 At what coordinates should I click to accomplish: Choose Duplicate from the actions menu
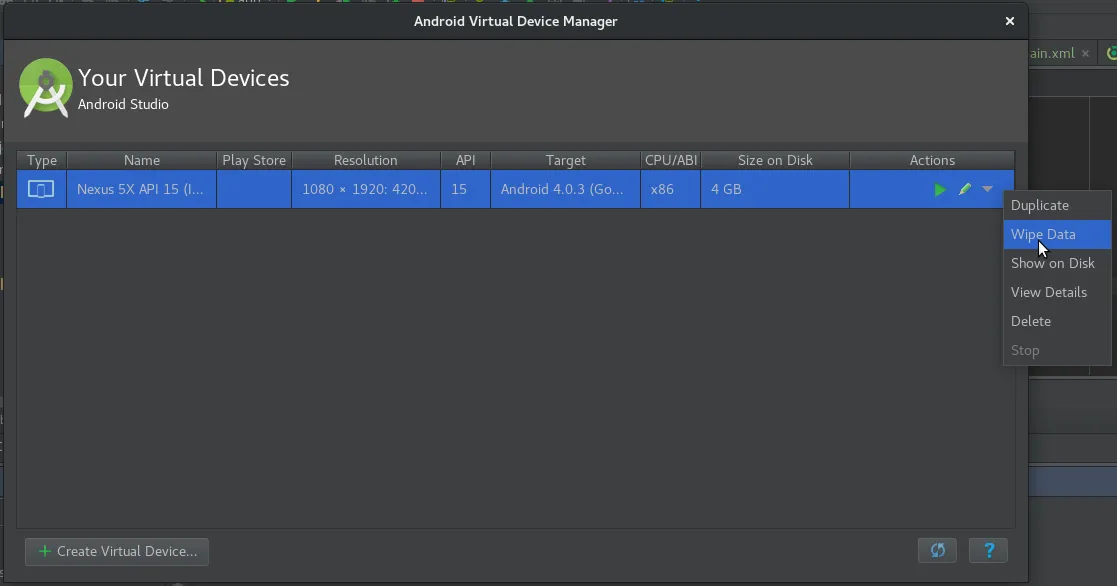click(1057, 205)
